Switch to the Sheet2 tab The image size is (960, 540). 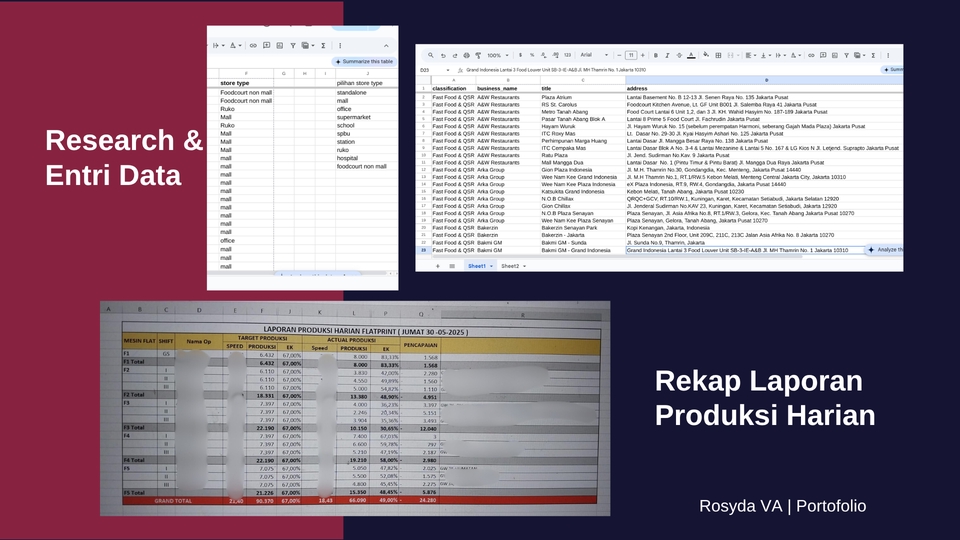[x=512, y=266]
